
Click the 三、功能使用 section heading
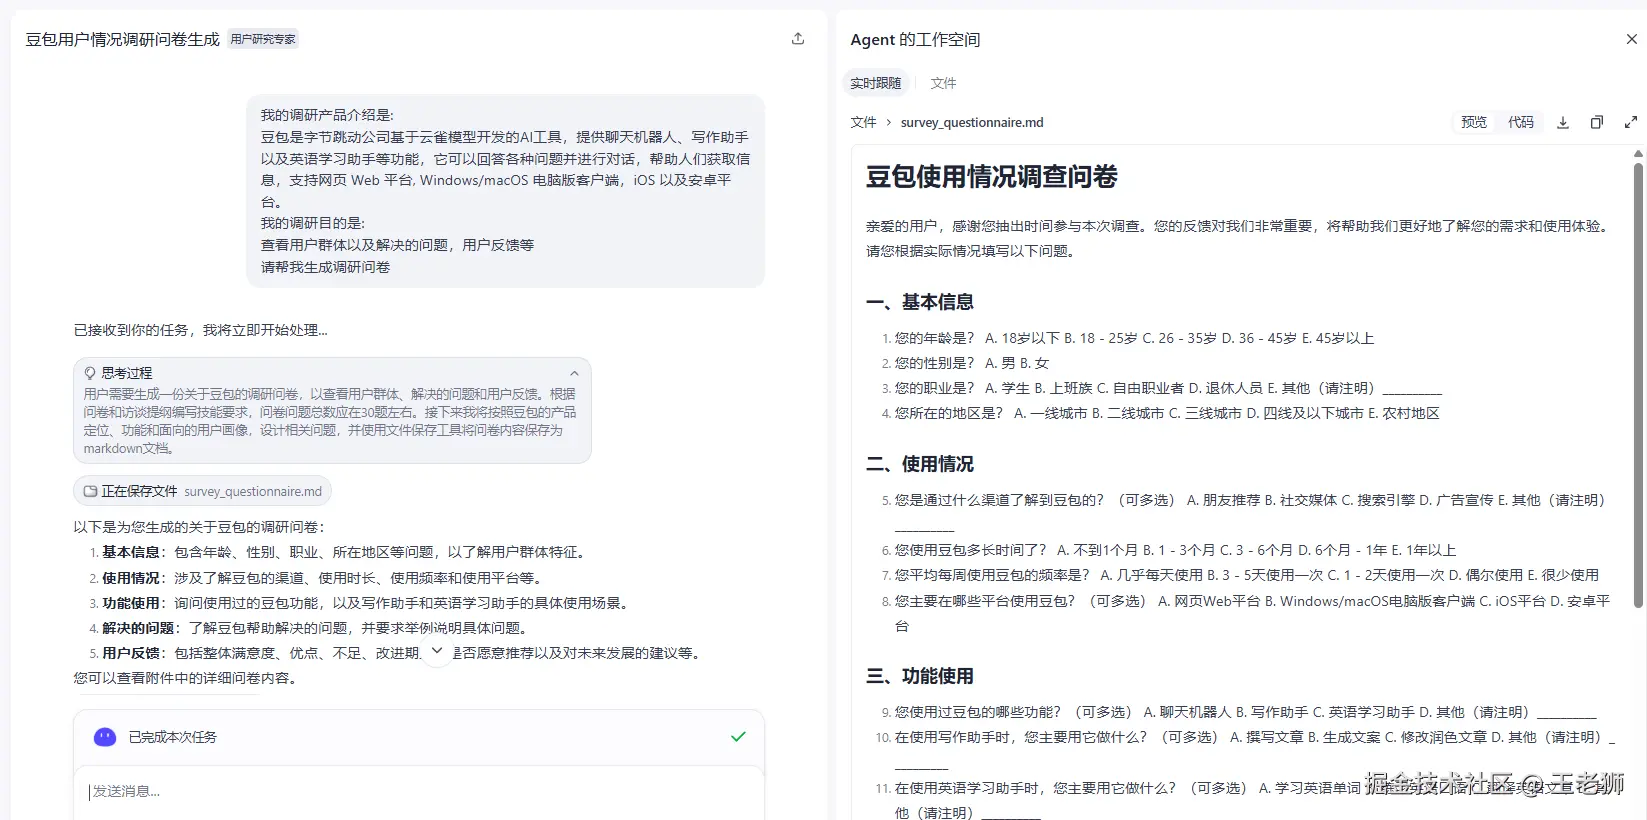click(x=920, y=676)
